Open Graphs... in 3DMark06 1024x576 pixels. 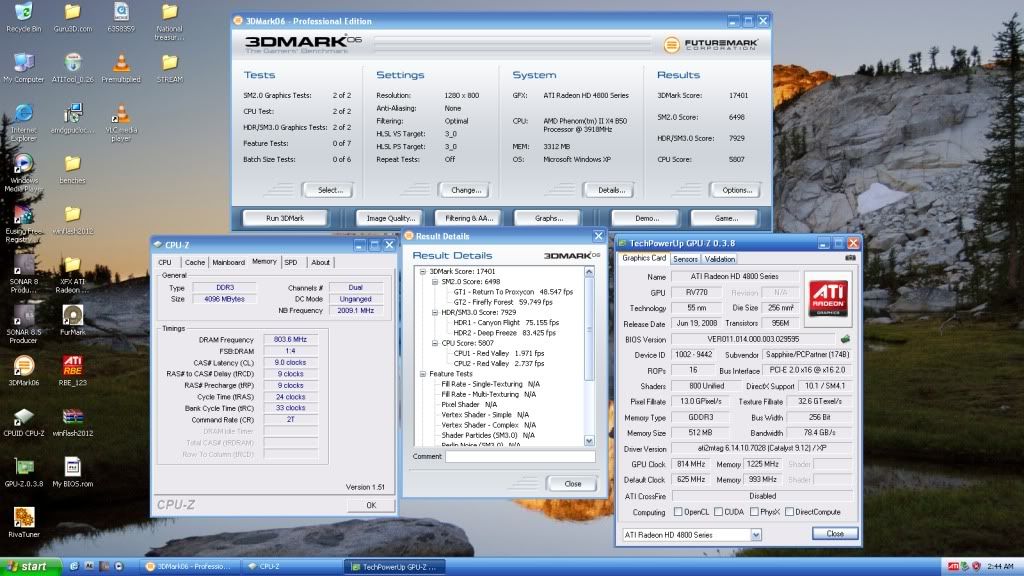pos(548,218)
